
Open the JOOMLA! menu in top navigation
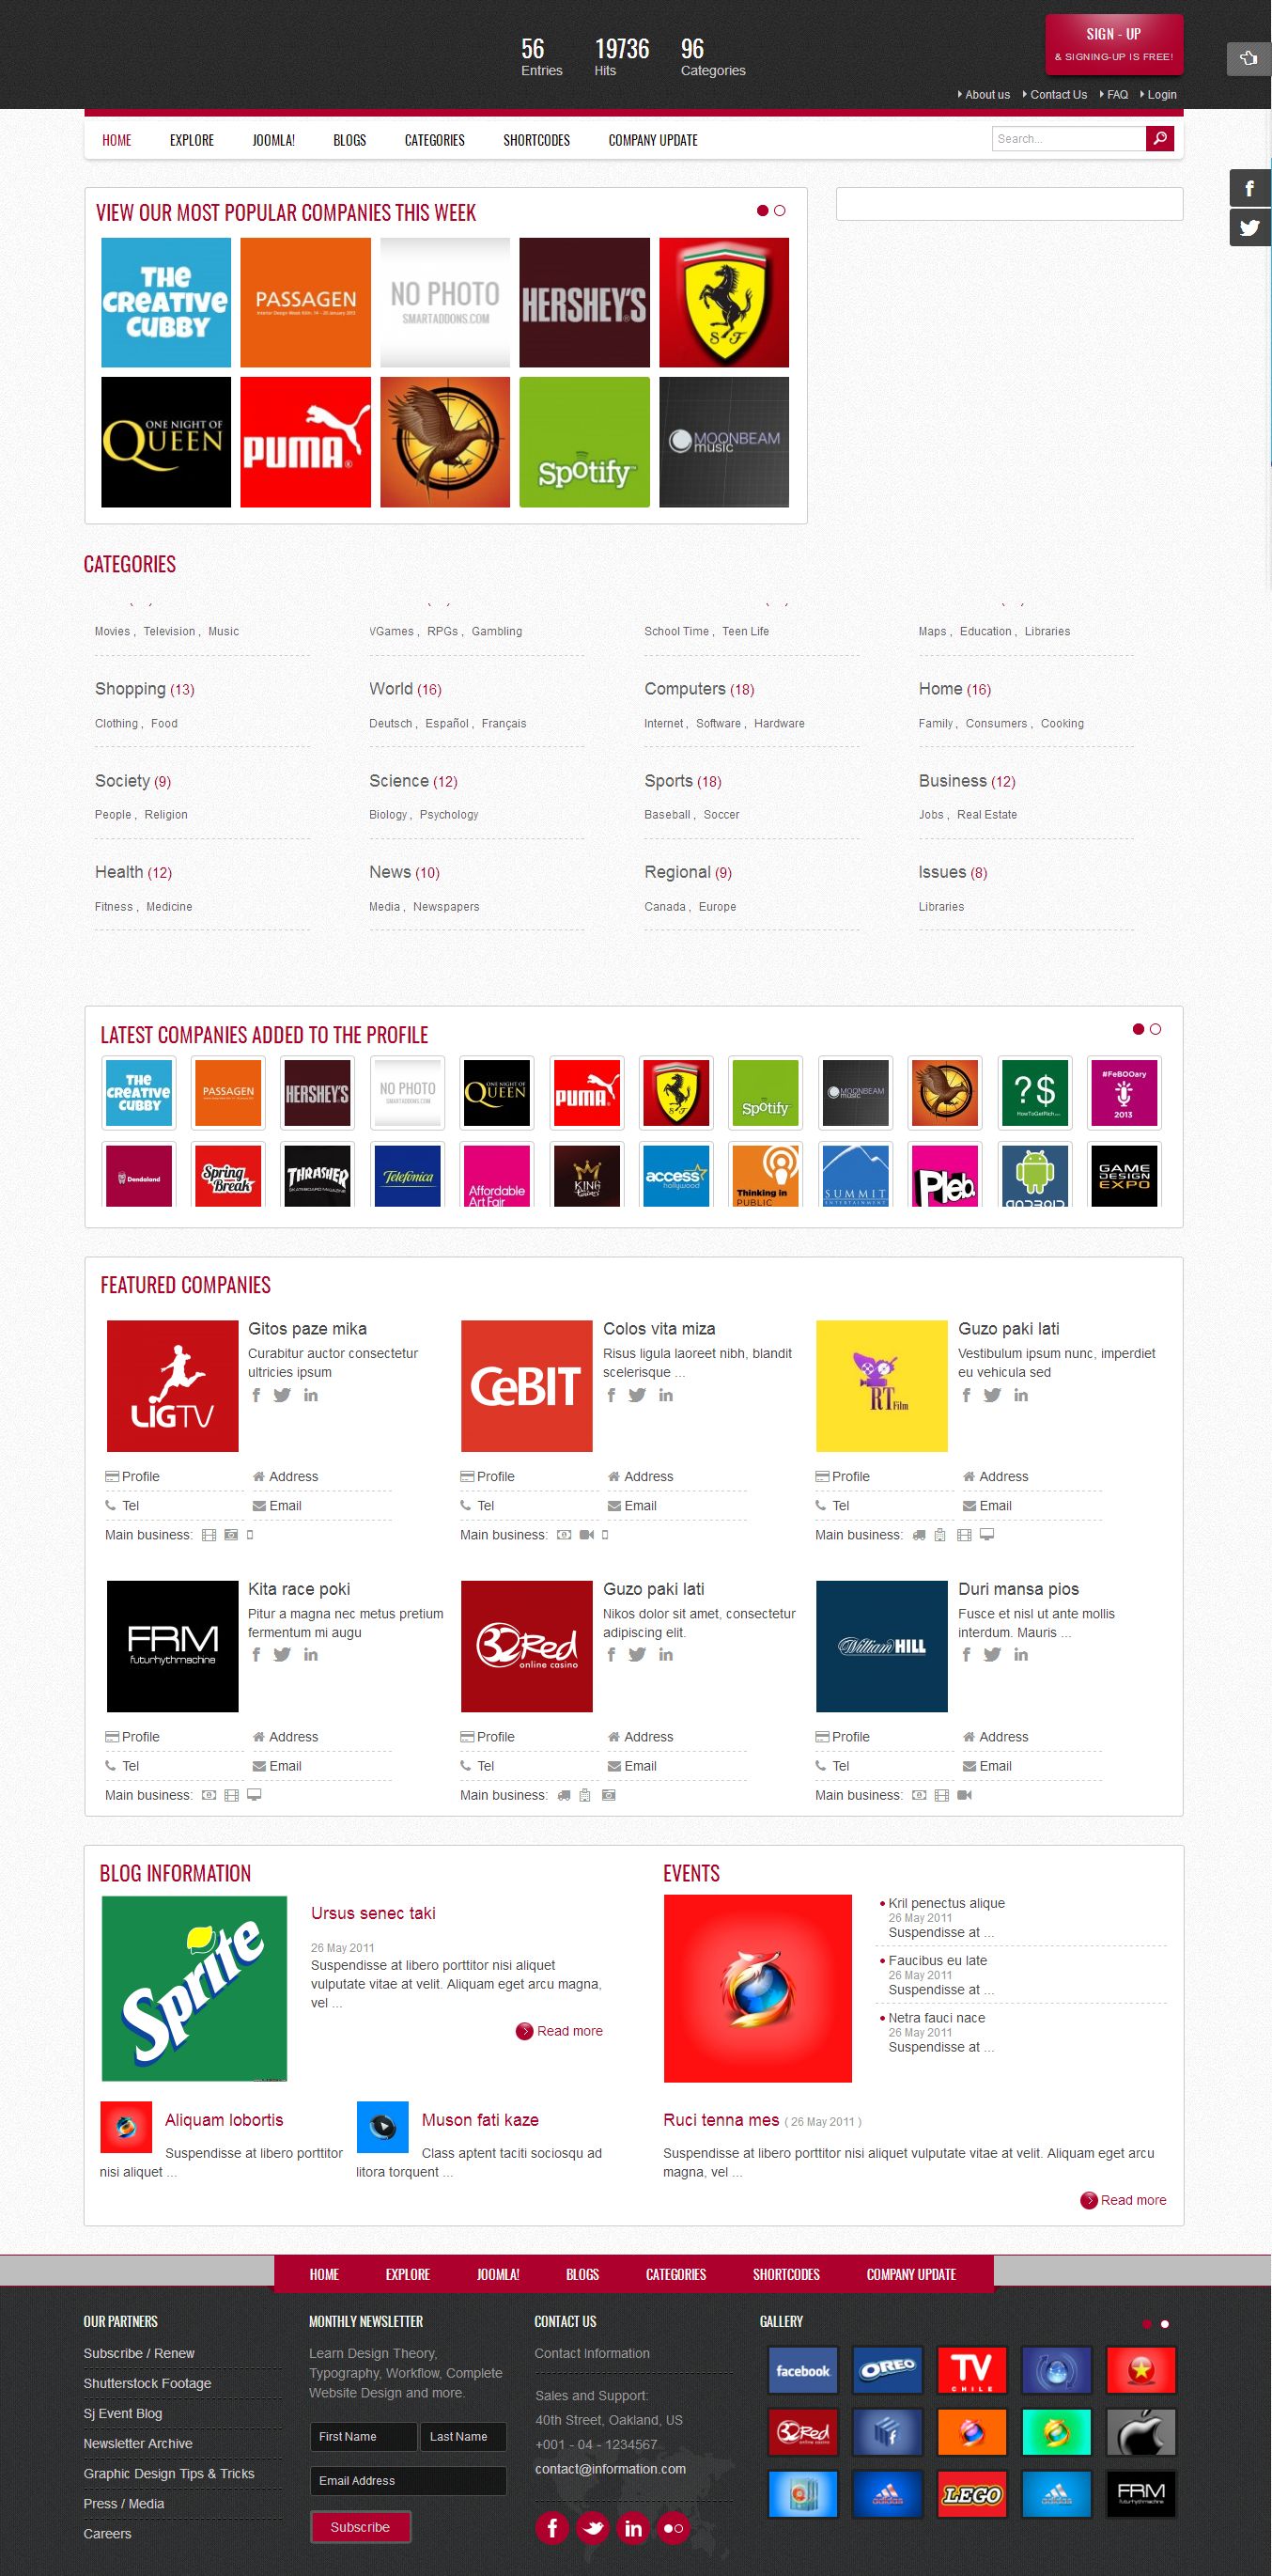(273, 140)
